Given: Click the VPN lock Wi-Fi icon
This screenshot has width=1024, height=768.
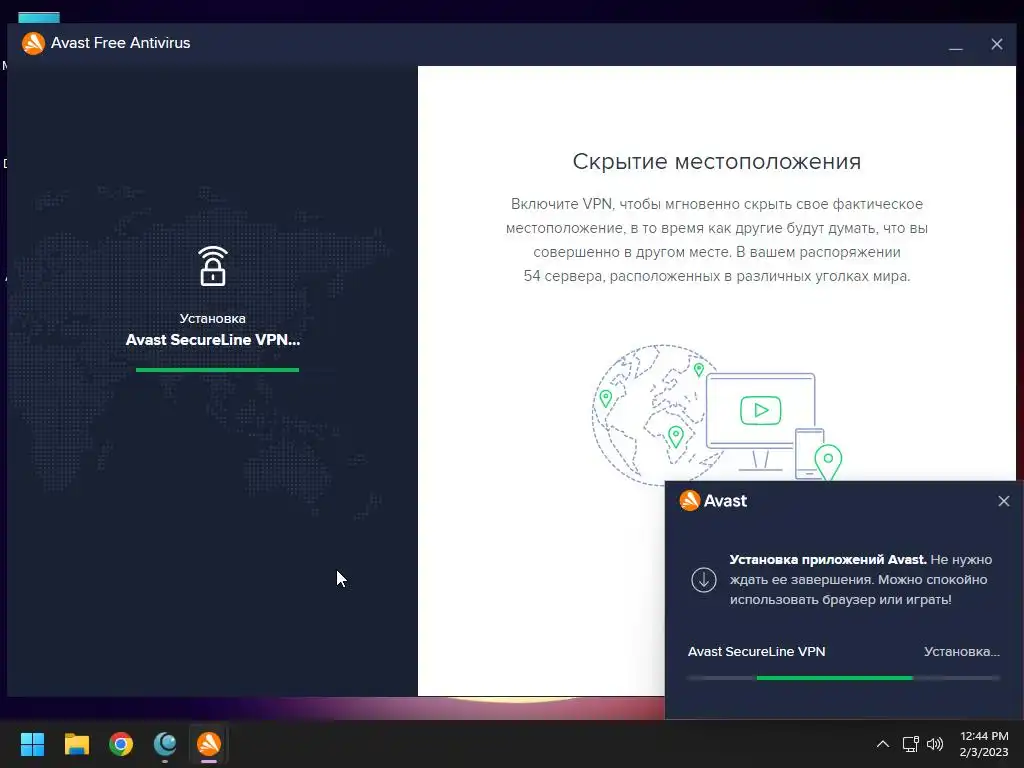Looking at the screenshot, I should (x=213, y=266).
